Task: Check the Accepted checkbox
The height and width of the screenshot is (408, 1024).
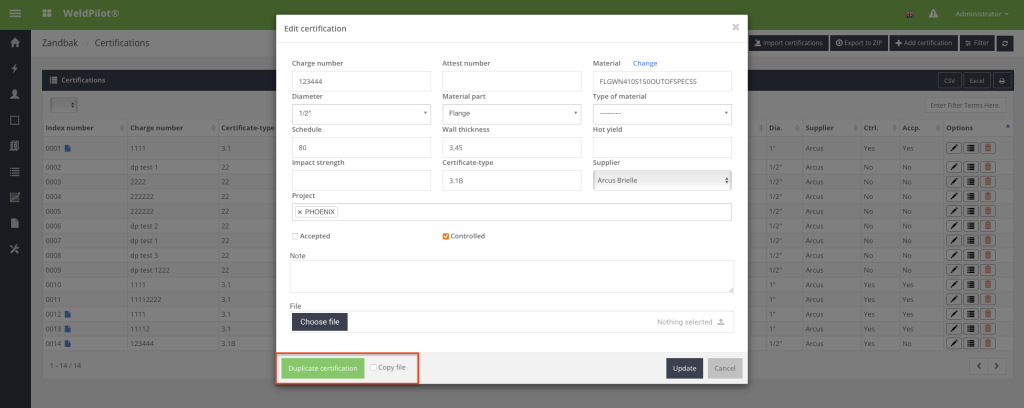Action: (x=295, y=236)
